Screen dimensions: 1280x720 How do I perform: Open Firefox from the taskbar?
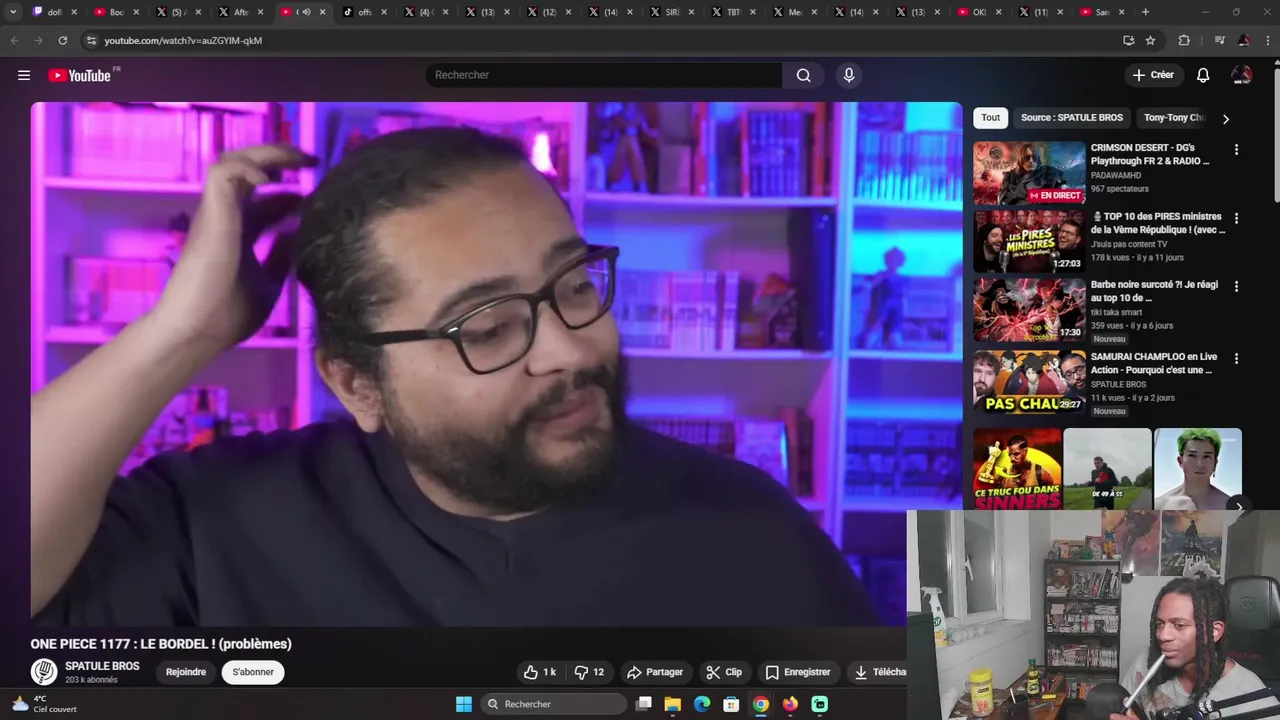(790, 704)
